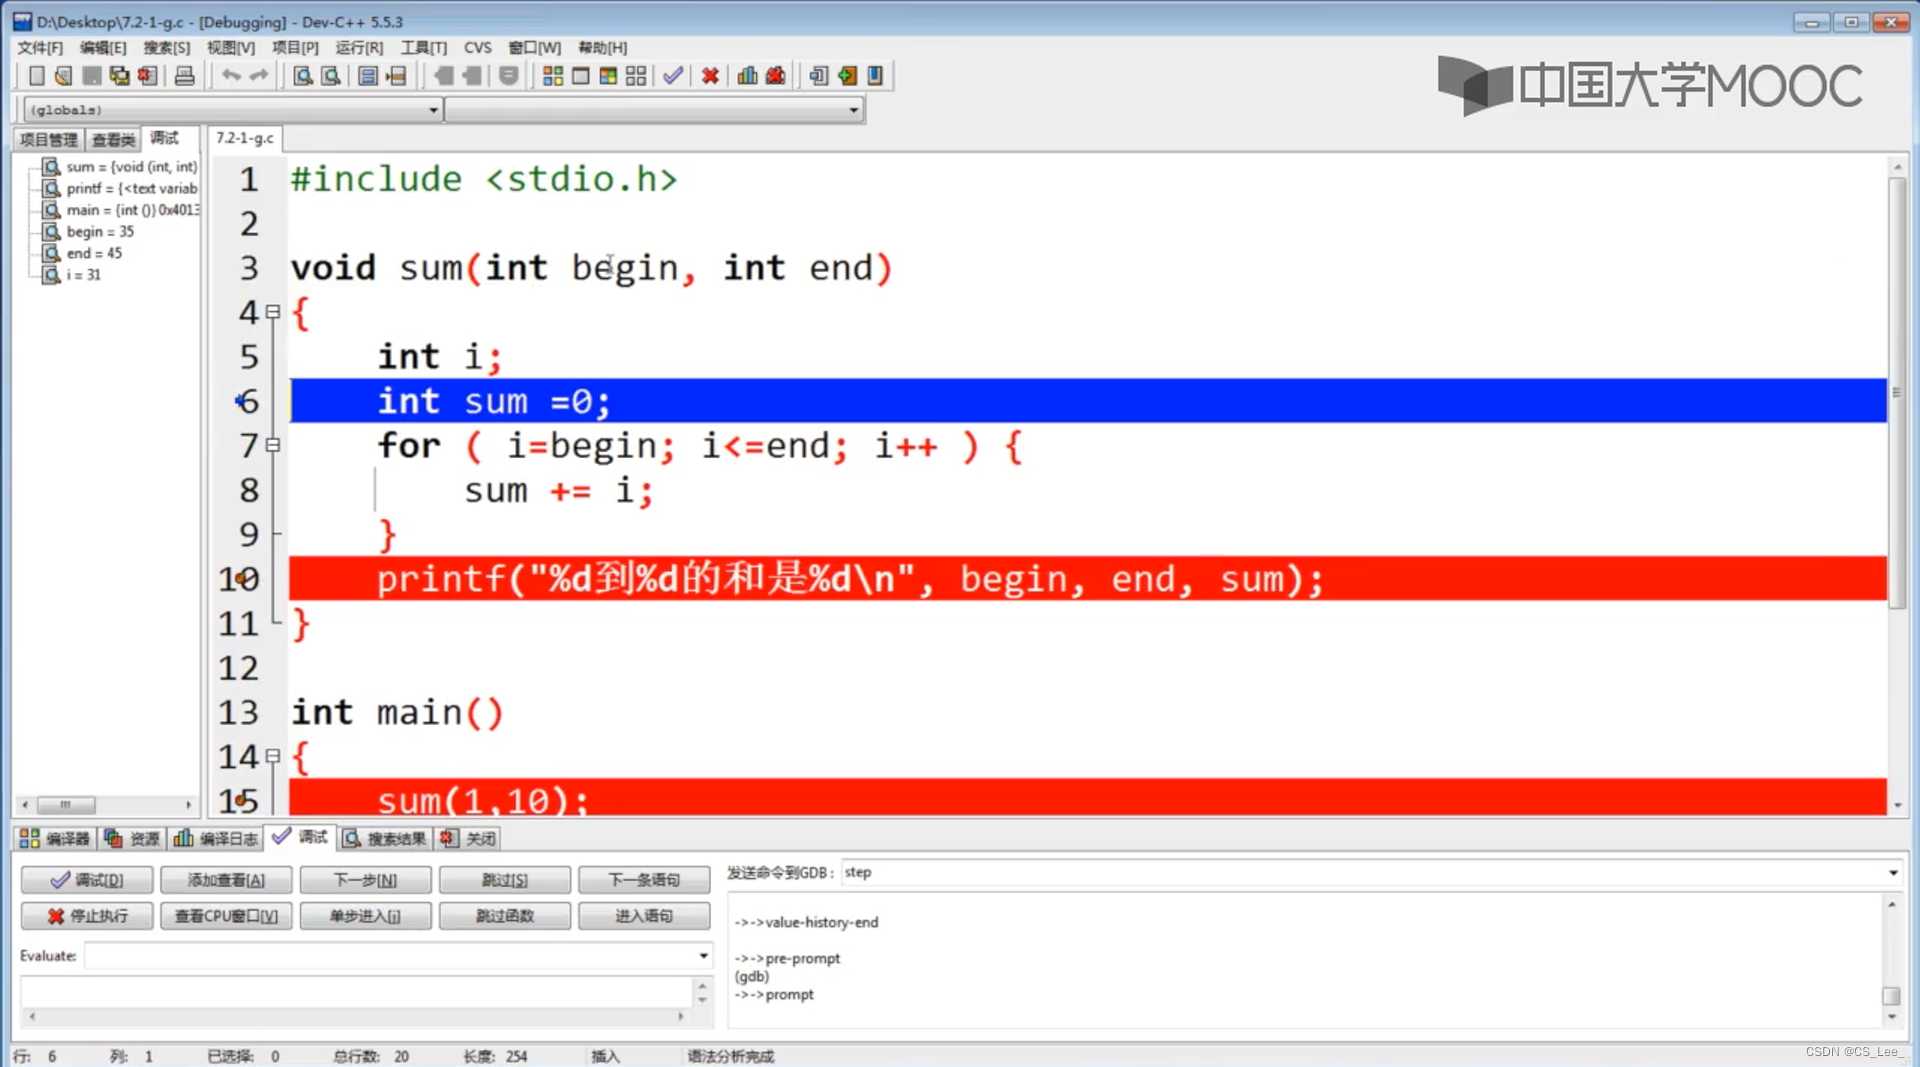The height and width of the screenshot is (1067, 1920).
Task: Click the Print toolbar icon
Action: [184, 76]
